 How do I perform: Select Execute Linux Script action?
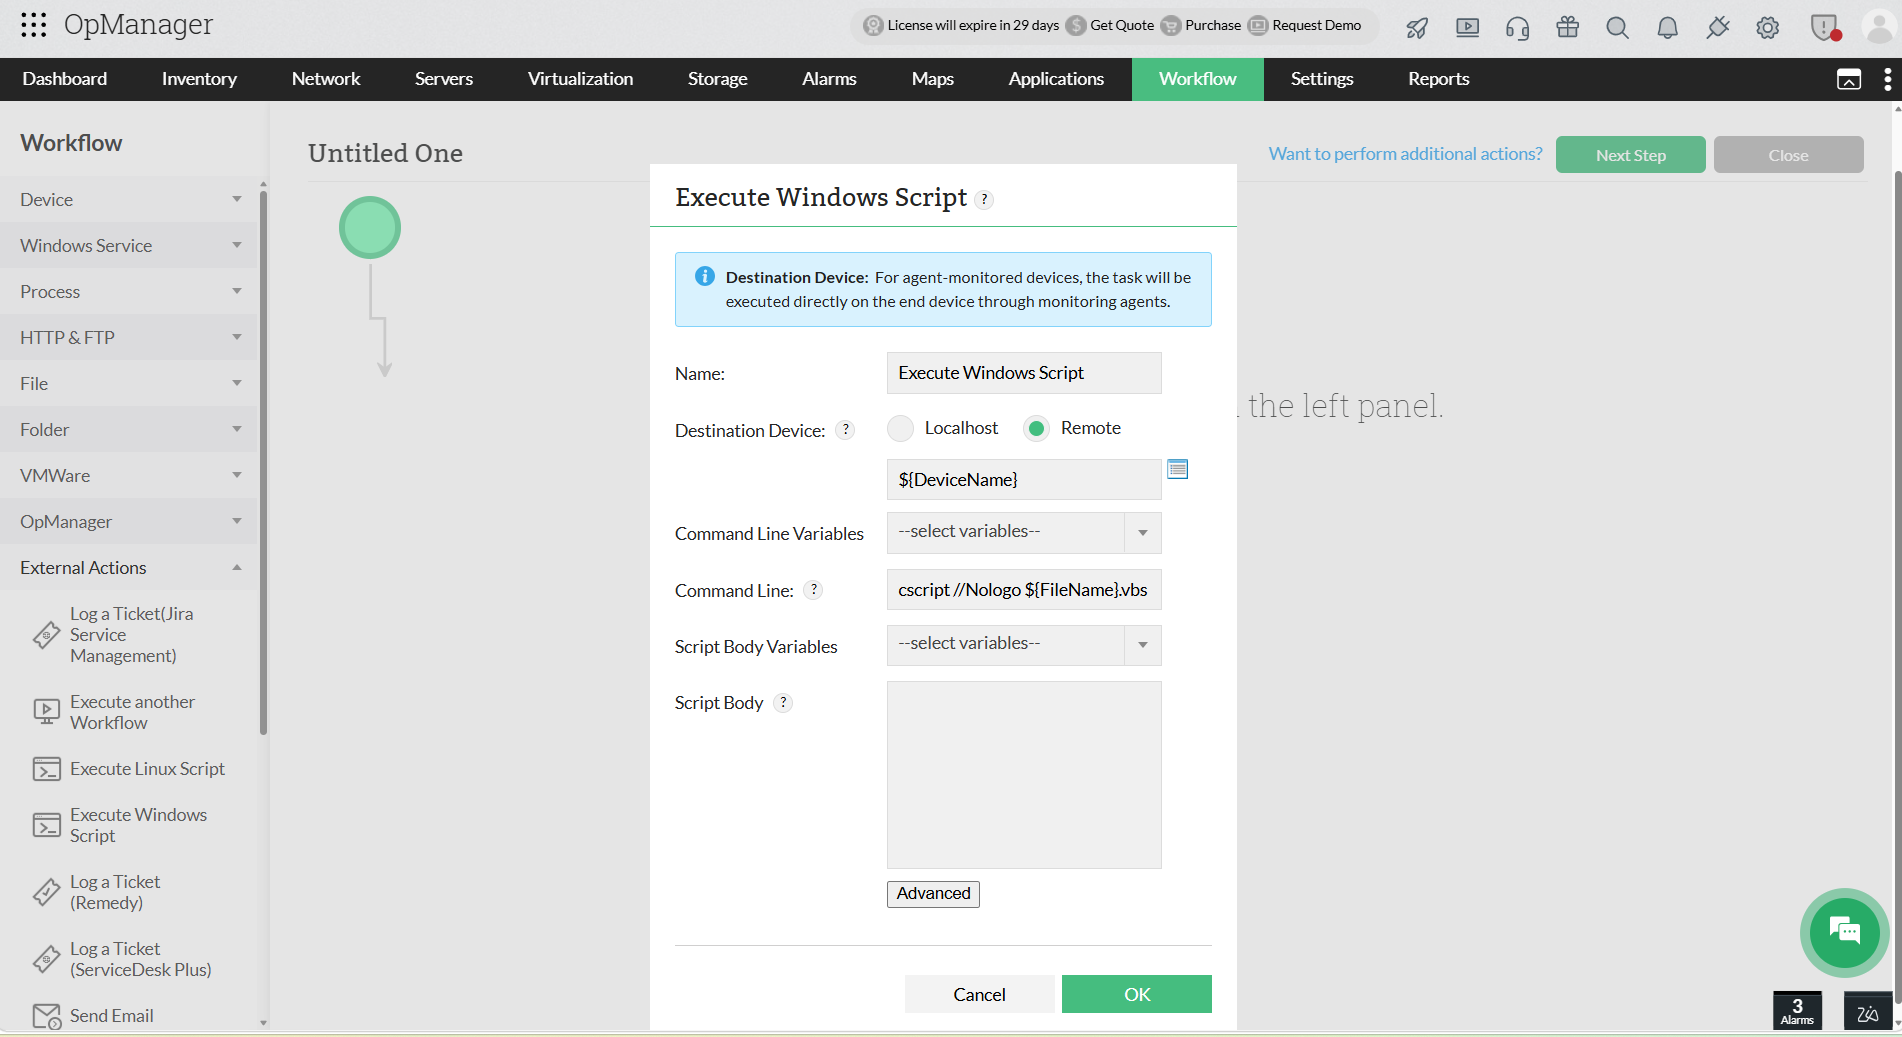point(128,769)
